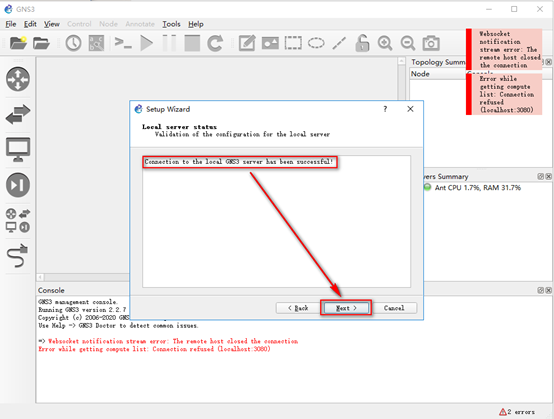Stop all nodes with stop icon
554x419 pixels.
(192, 43)
